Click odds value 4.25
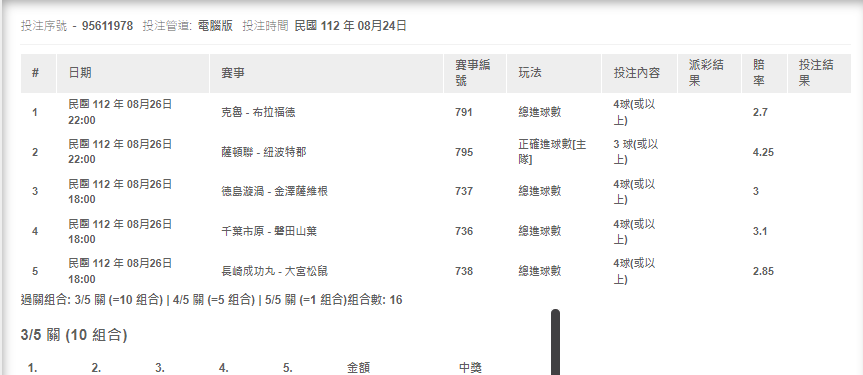 (763, 152)
